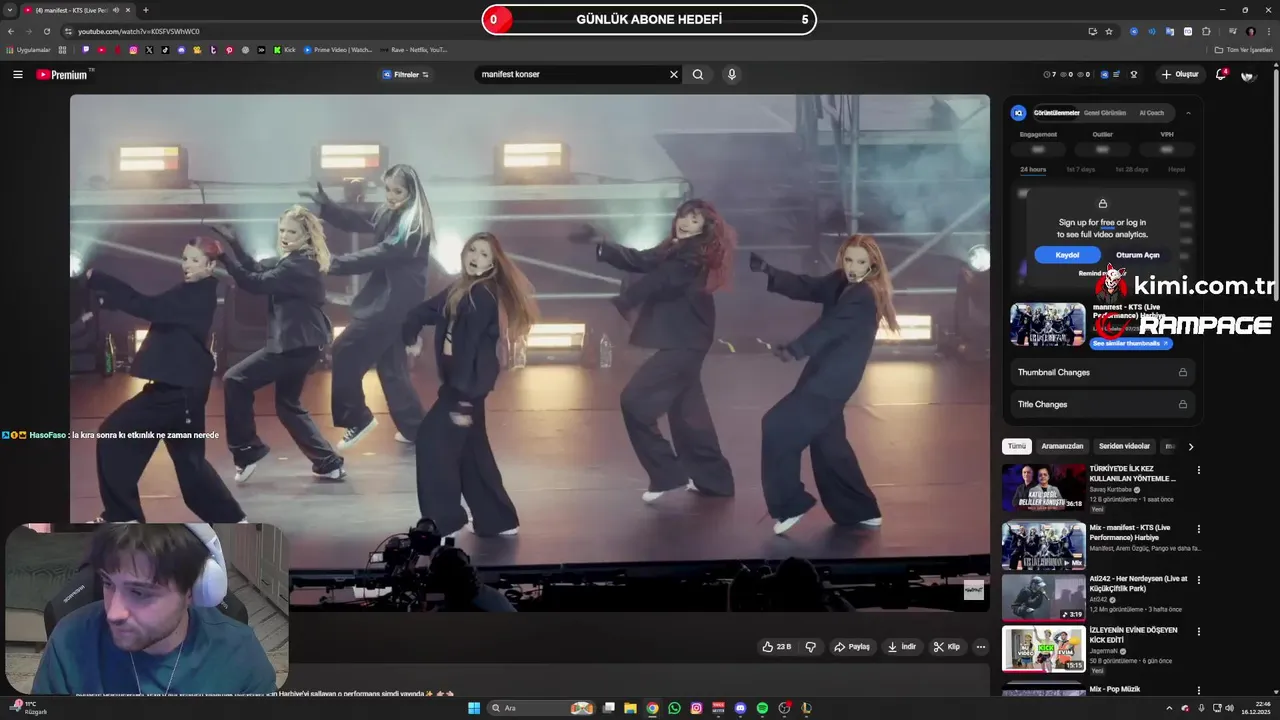Open the YouTube notifications bell
This screenshot has width=1280, height=720.
click(1220, 74)
